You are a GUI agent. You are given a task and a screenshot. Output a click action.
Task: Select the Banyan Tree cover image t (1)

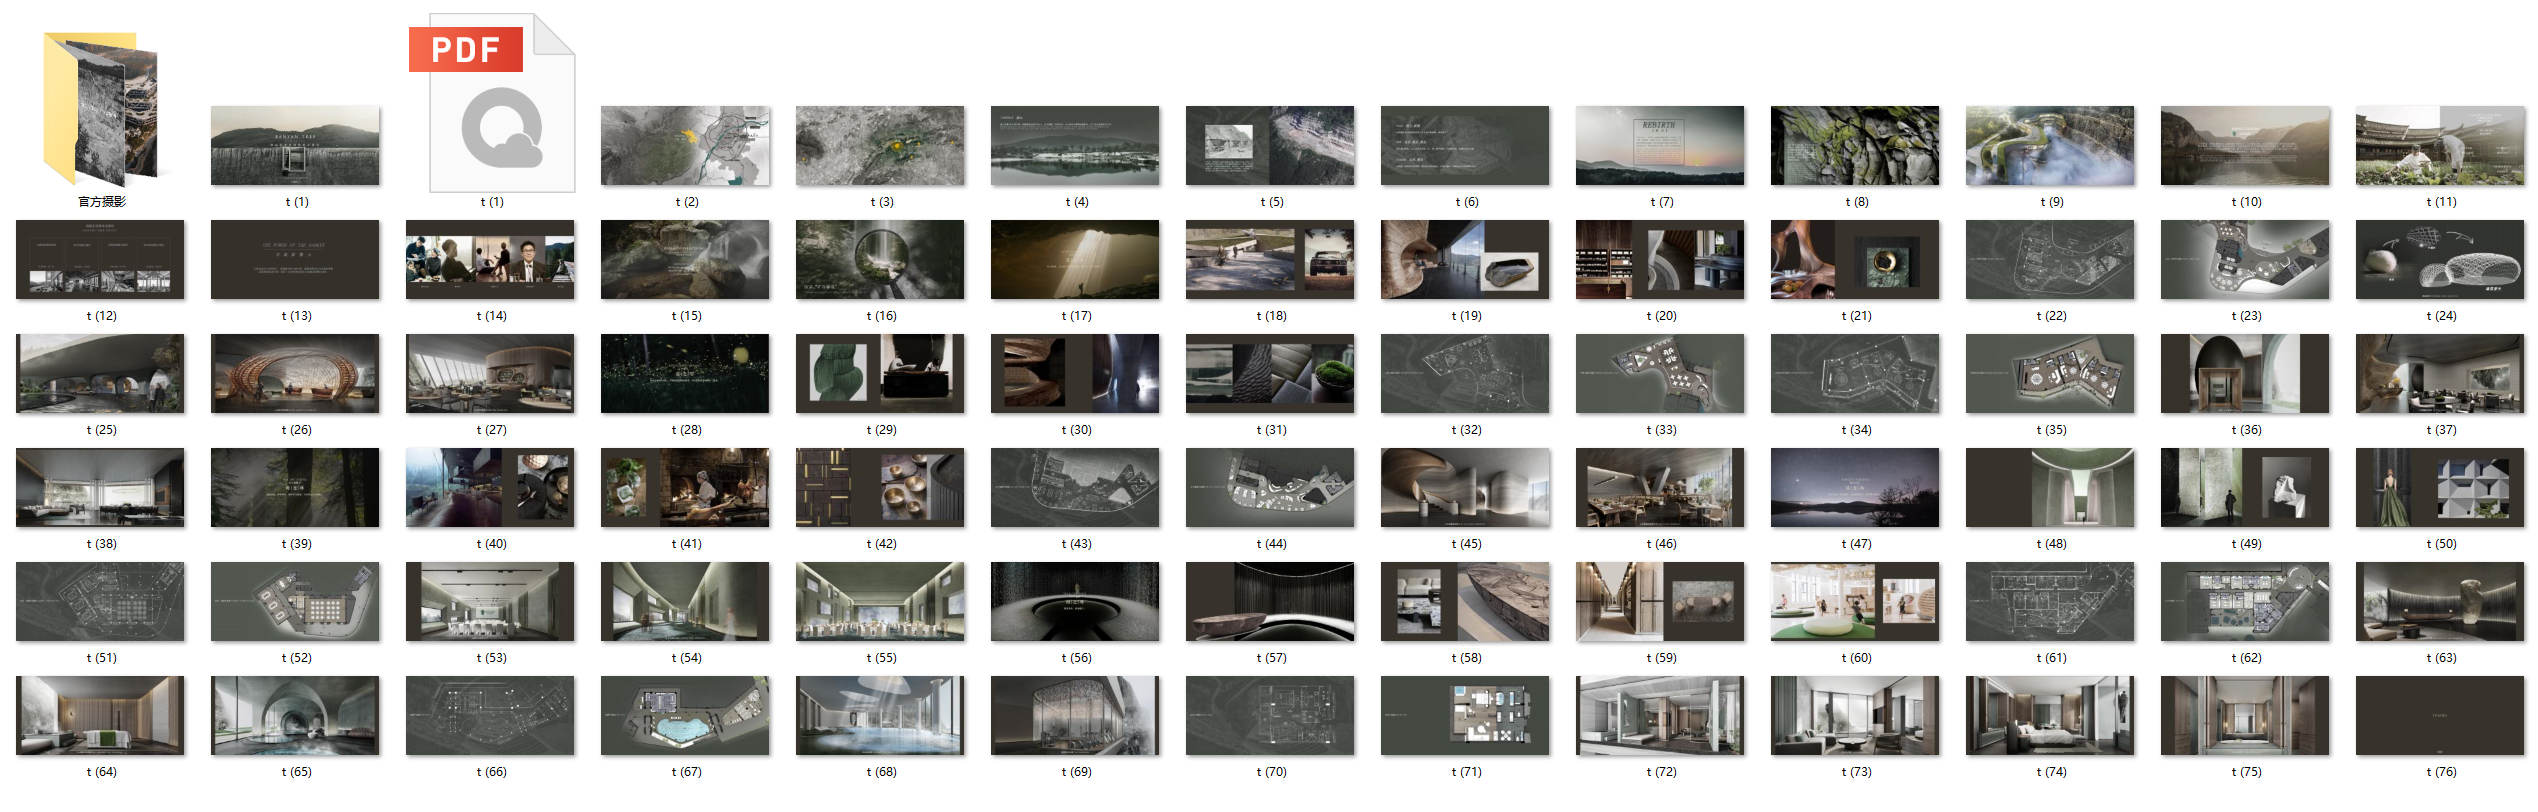click(295, 146)
